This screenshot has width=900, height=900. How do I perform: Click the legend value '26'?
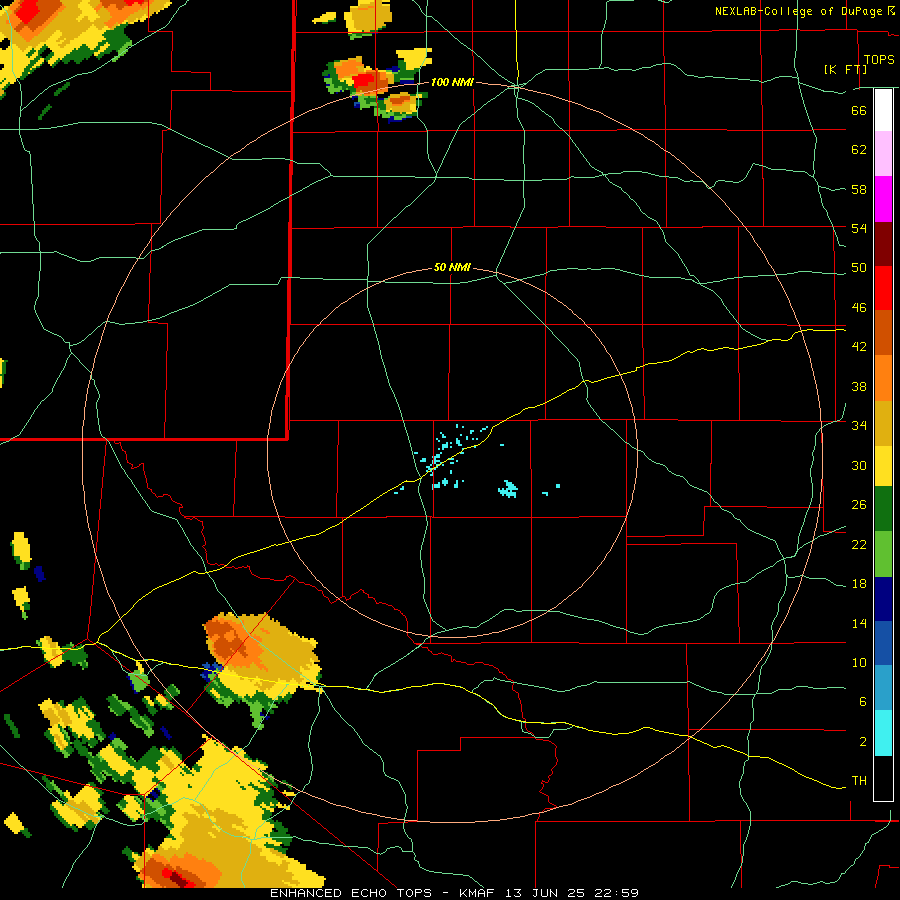point(859,505)
